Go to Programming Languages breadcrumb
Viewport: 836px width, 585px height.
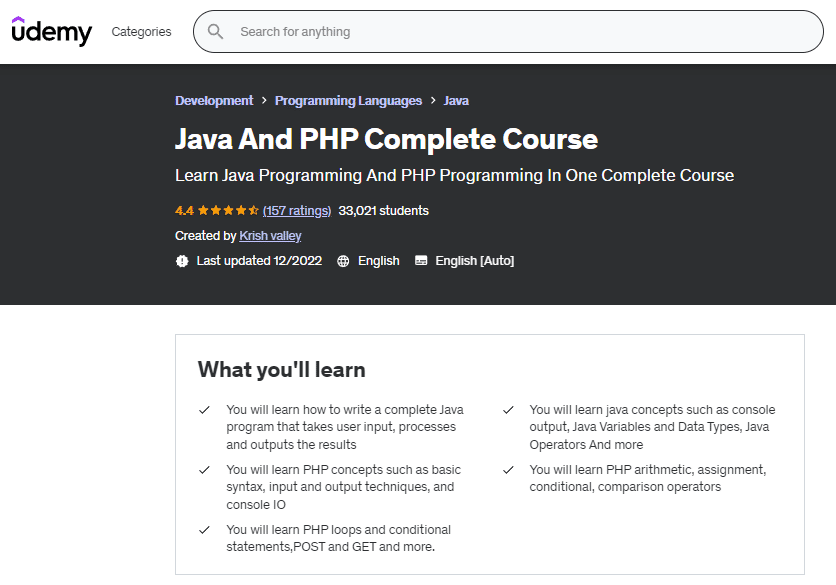click(x=348, y=101)
